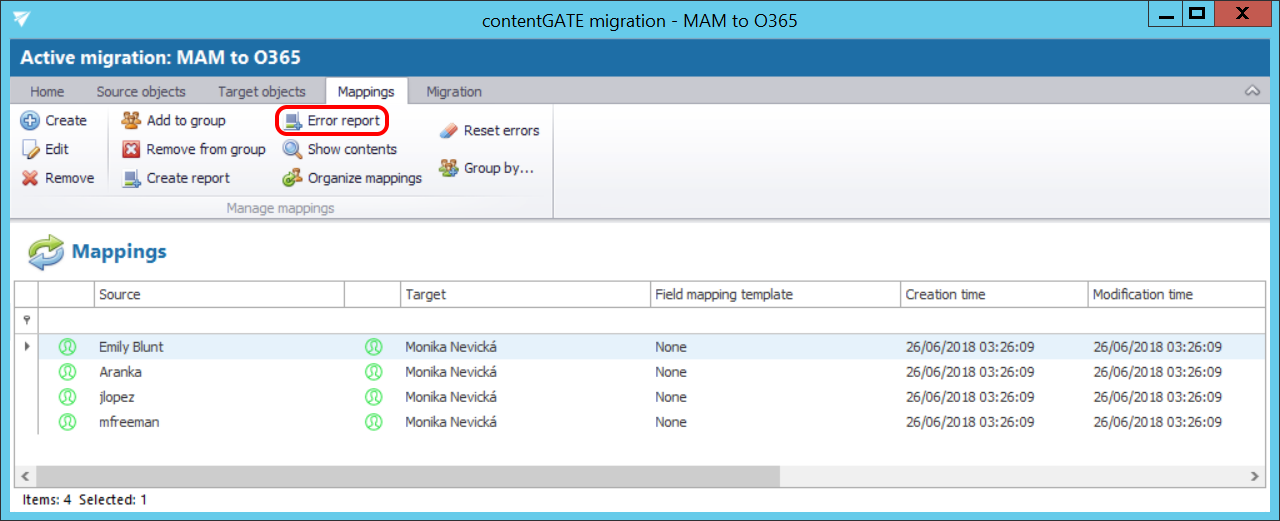Switch to the Source objects tab
The image size is (1280, 521).
(x=141, y=91)
